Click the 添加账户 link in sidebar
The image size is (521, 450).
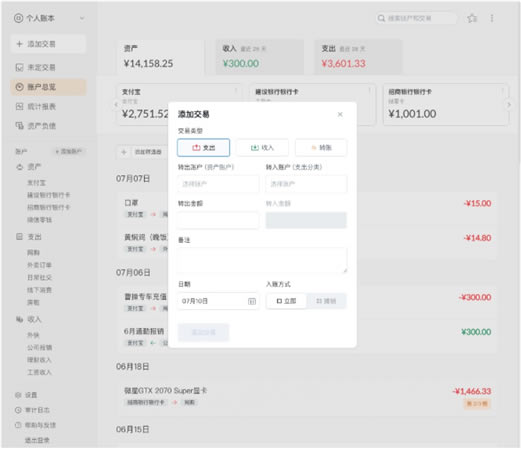coord(69,152)
